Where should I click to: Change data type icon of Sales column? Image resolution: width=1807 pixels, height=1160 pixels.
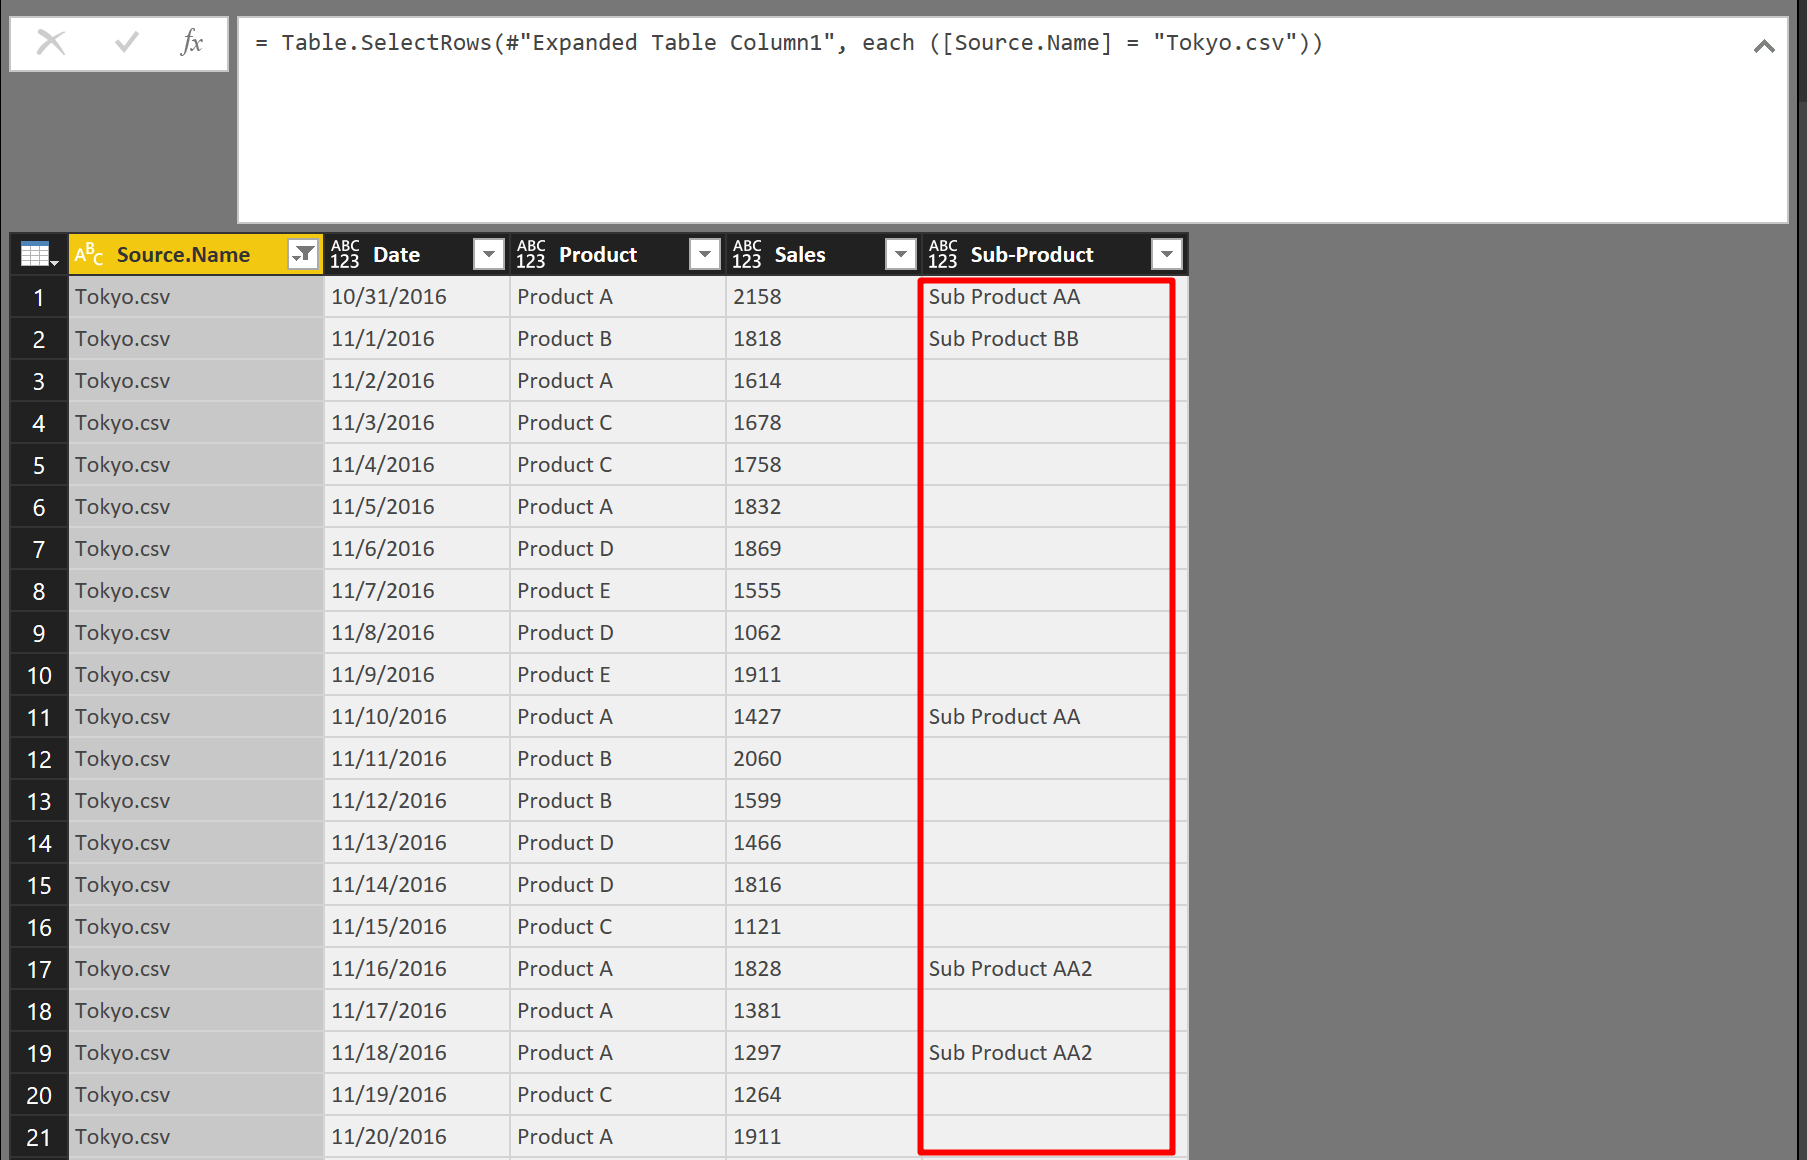[747, 254]
